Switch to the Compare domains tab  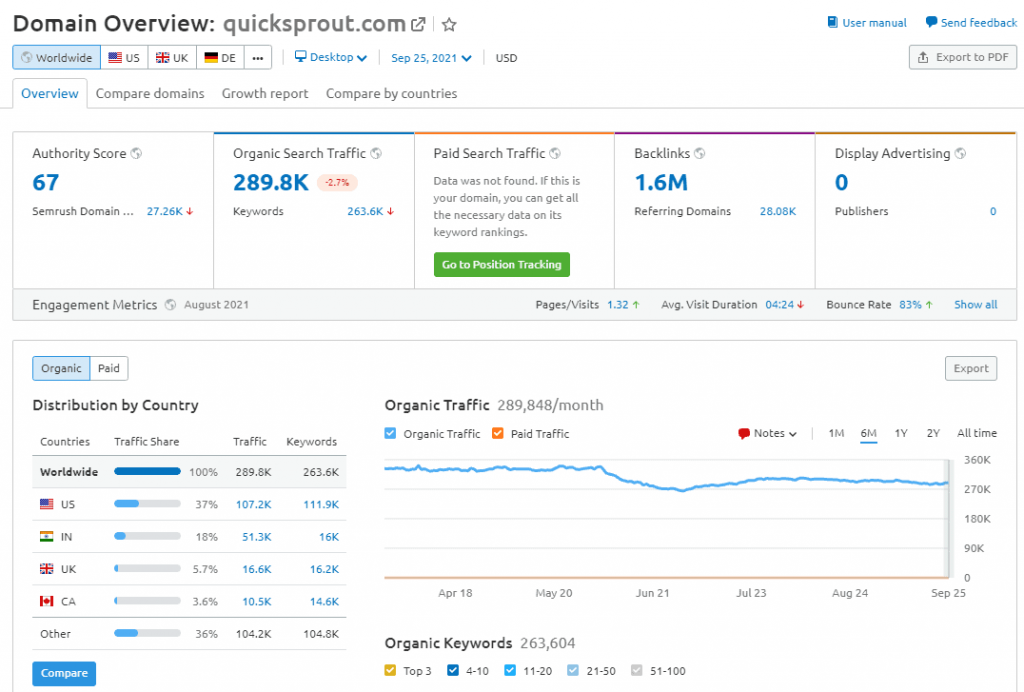pos(150,93)
